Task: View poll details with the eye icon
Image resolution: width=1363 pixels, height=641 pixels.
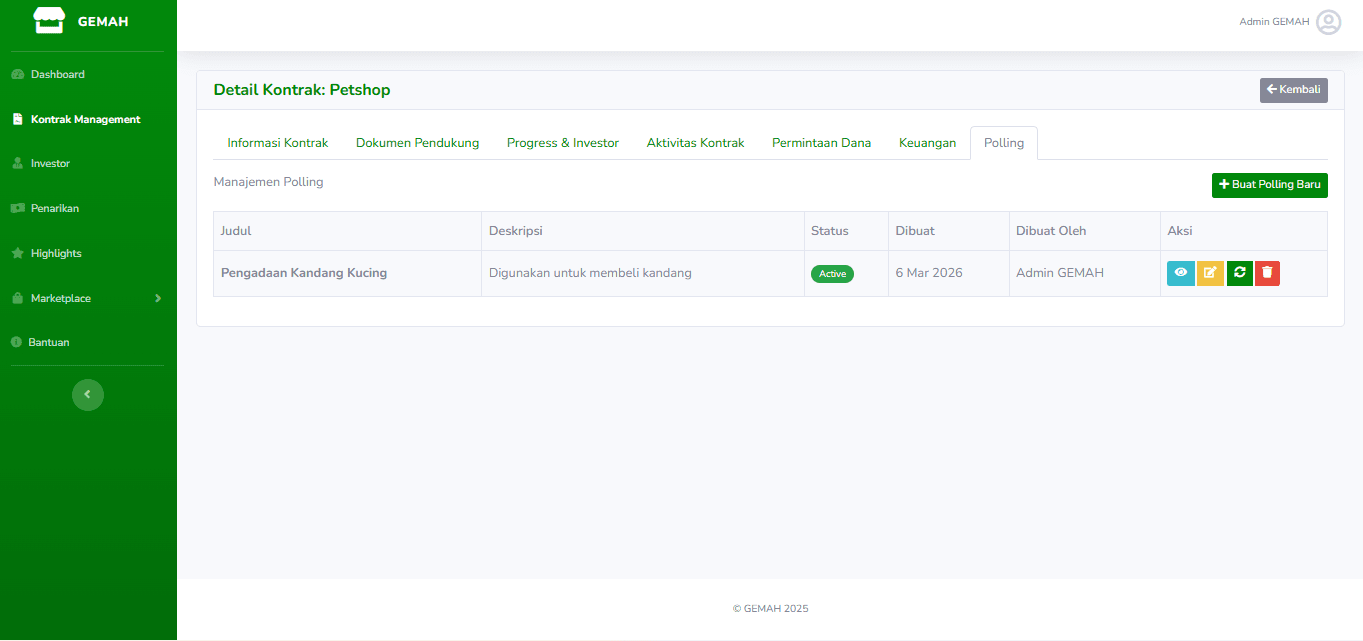Action: click(1180, 273)
